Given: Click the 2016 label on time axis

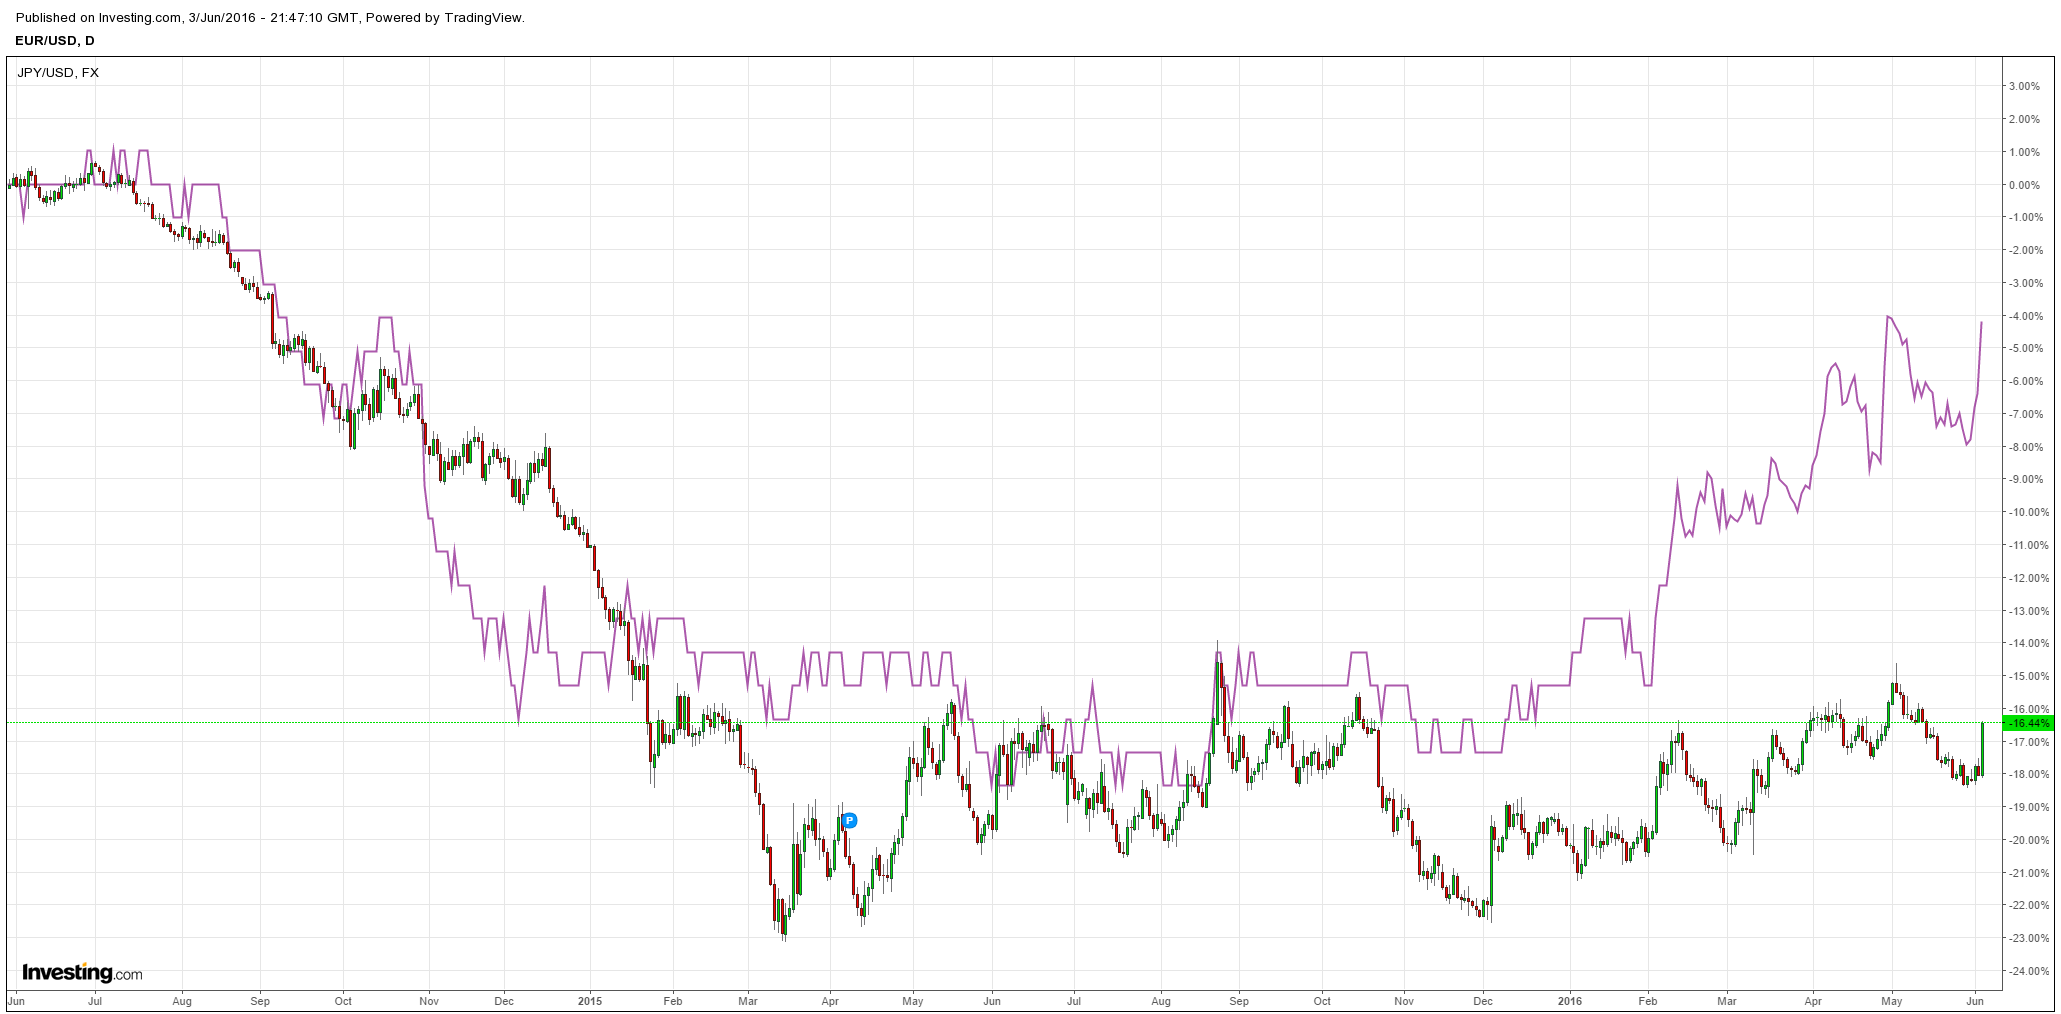Looking at the screenshot, I should (x=1570, y=1000).
